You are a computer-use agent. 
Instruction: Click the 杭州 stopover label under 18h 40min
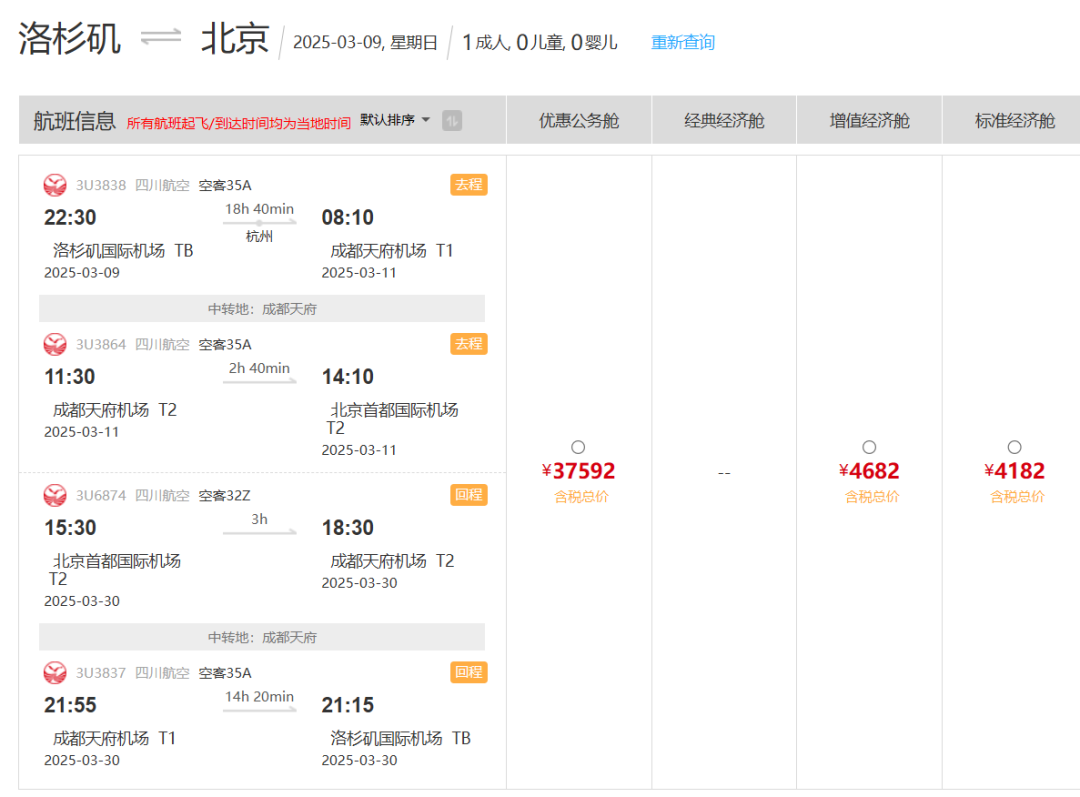(x=259, y=237)
